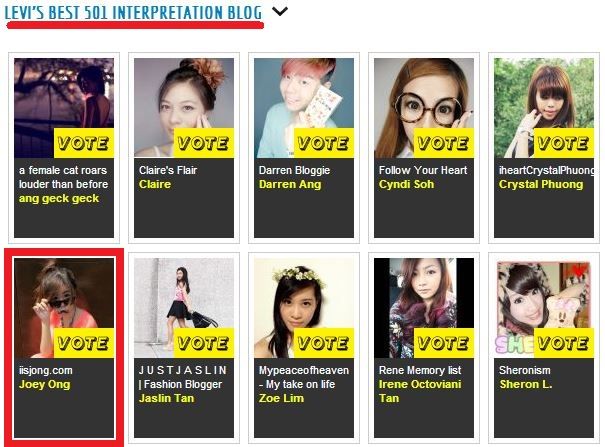This screenshot has height=447, width=605.
Task: Vote for Mypeaceofheaven by Zoe Lim
Action: (324, 343)
